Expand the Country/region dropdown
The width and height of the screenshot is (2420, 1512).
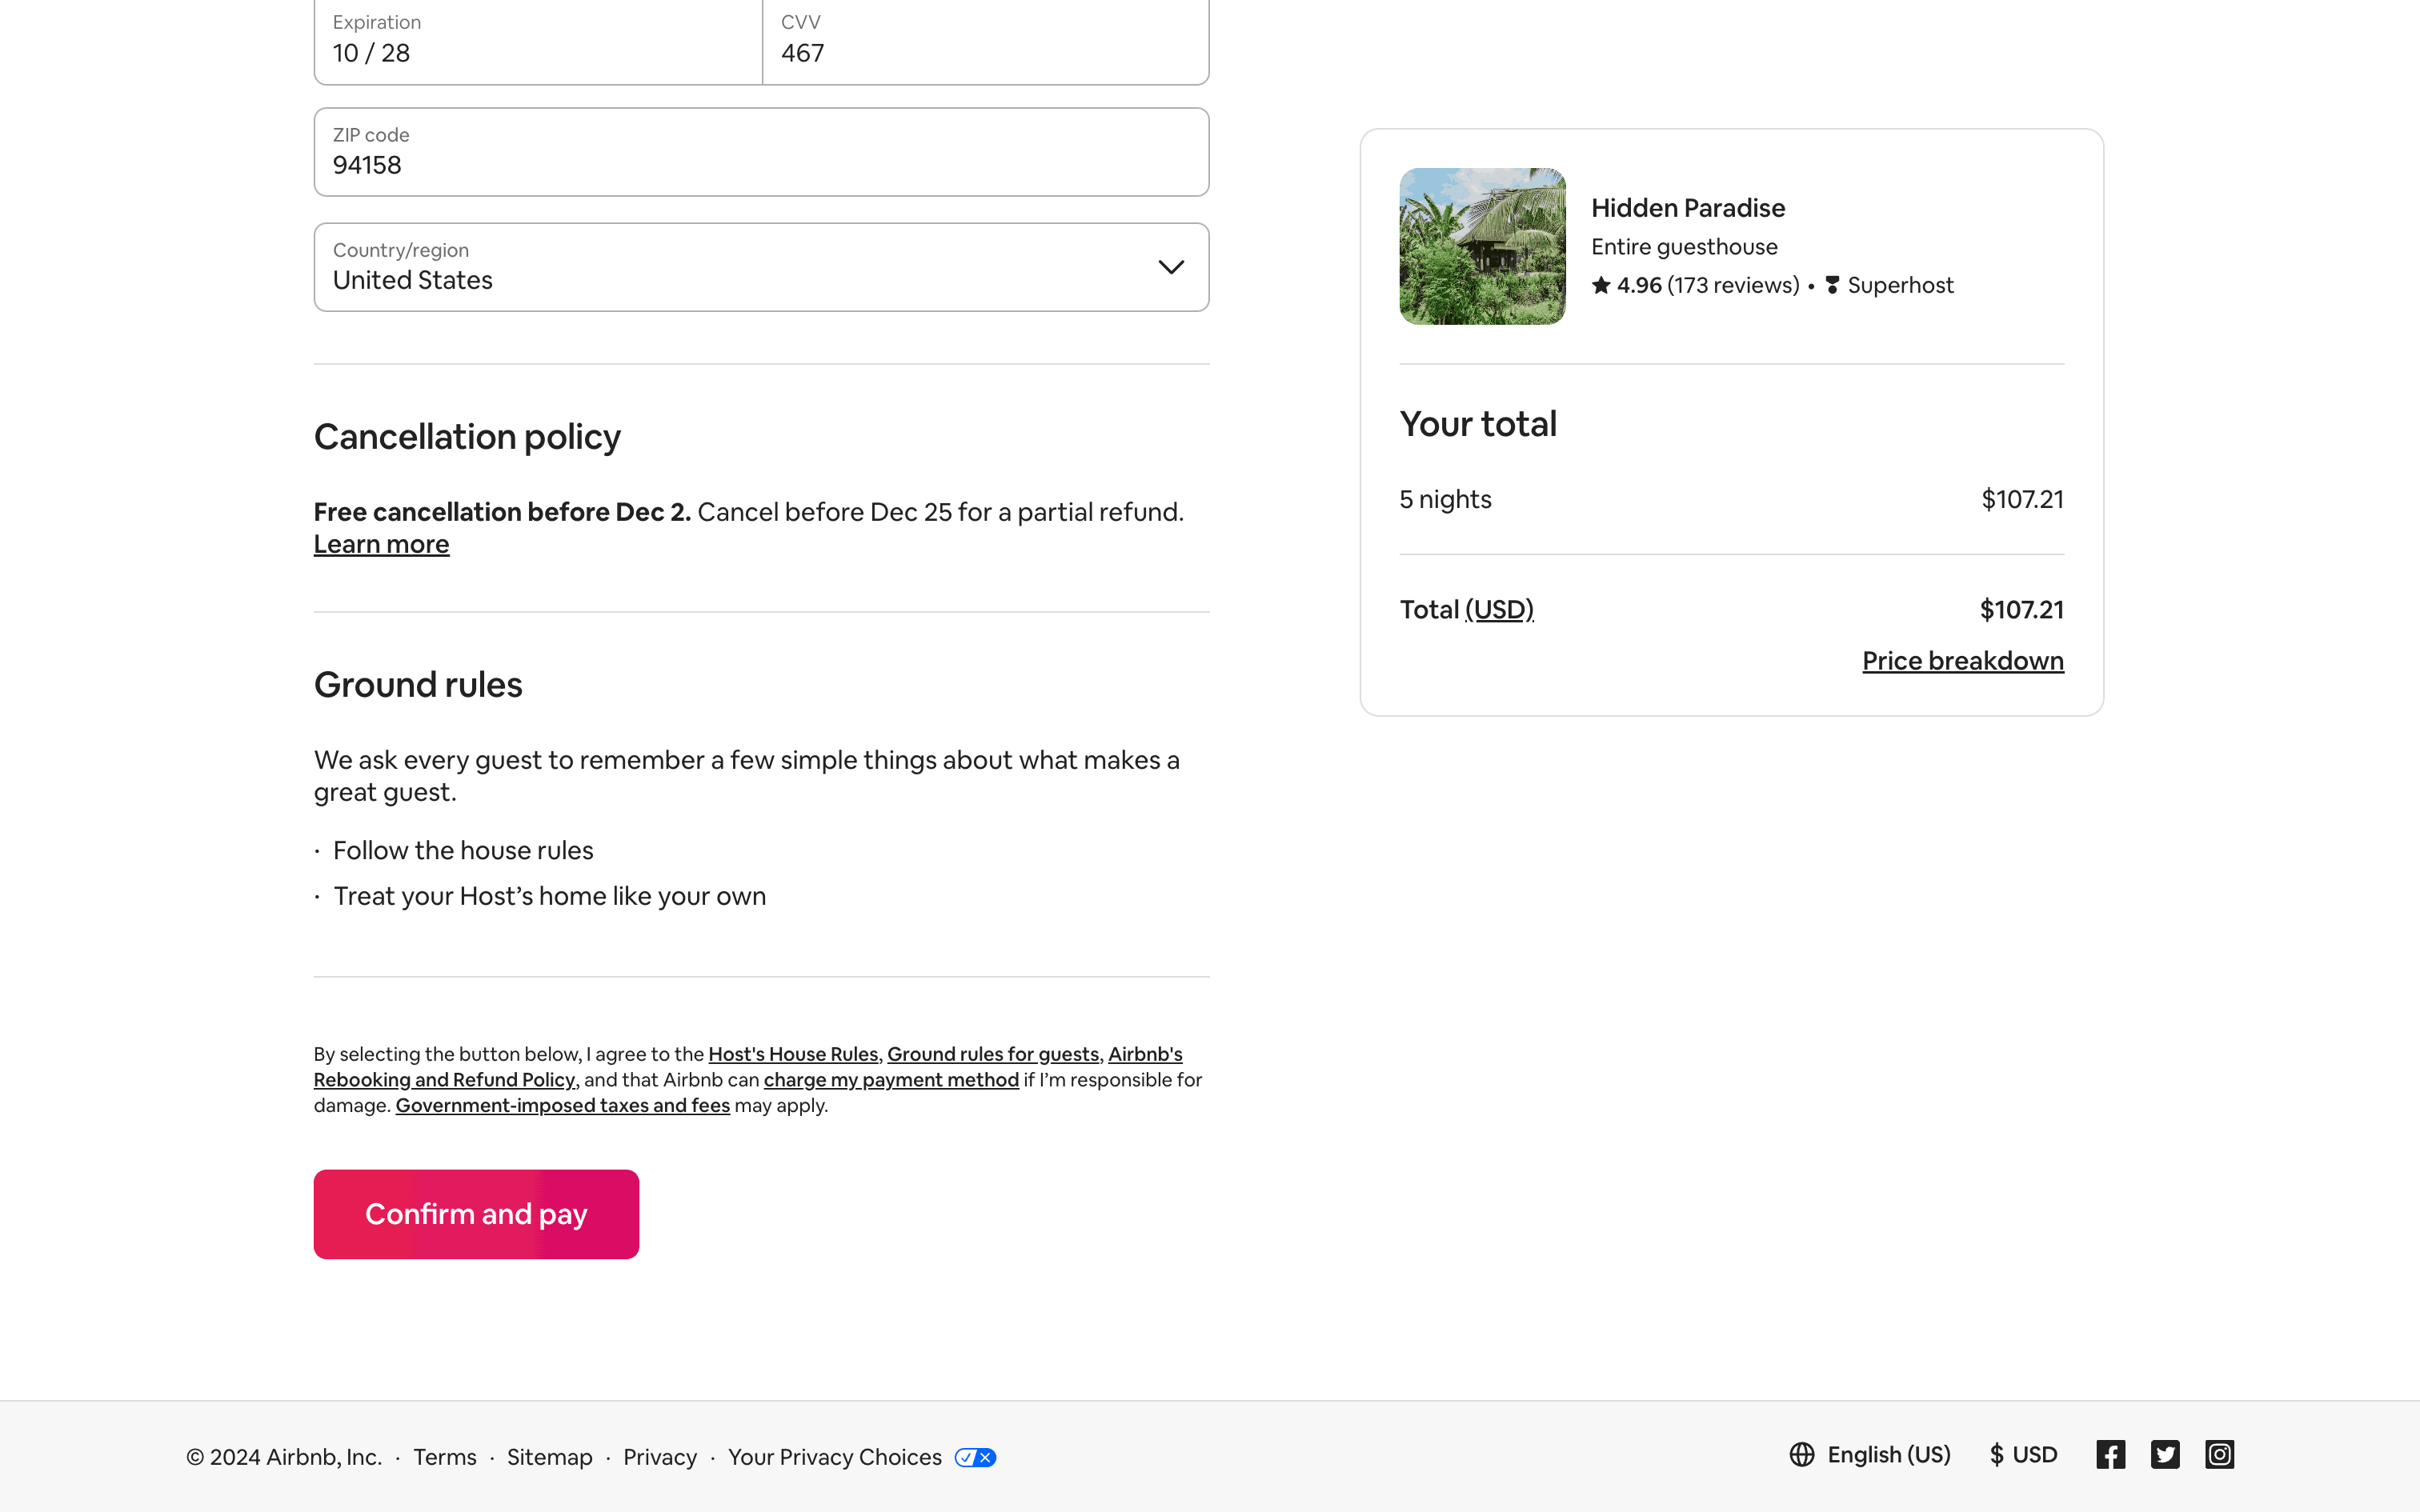(x=760, y=267)
